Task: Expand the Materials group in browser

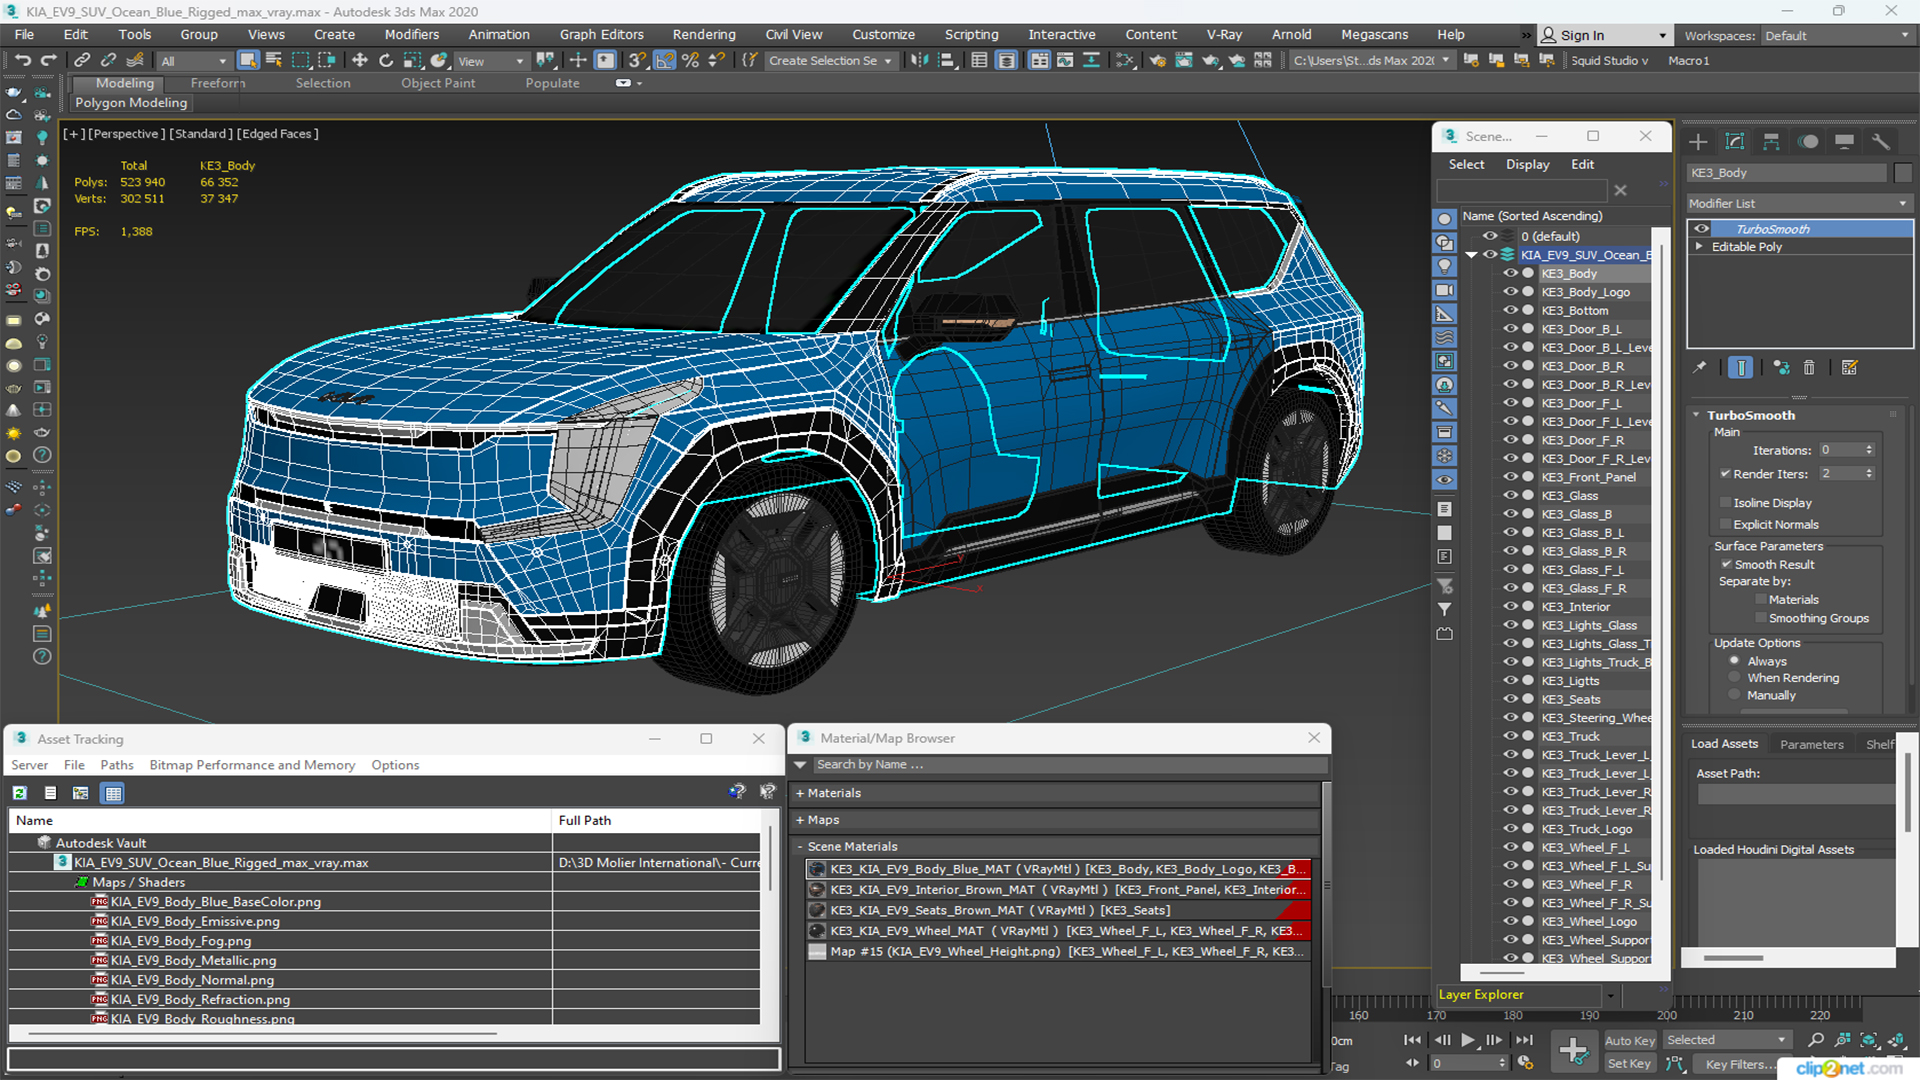Action: (x=800, y=793)
